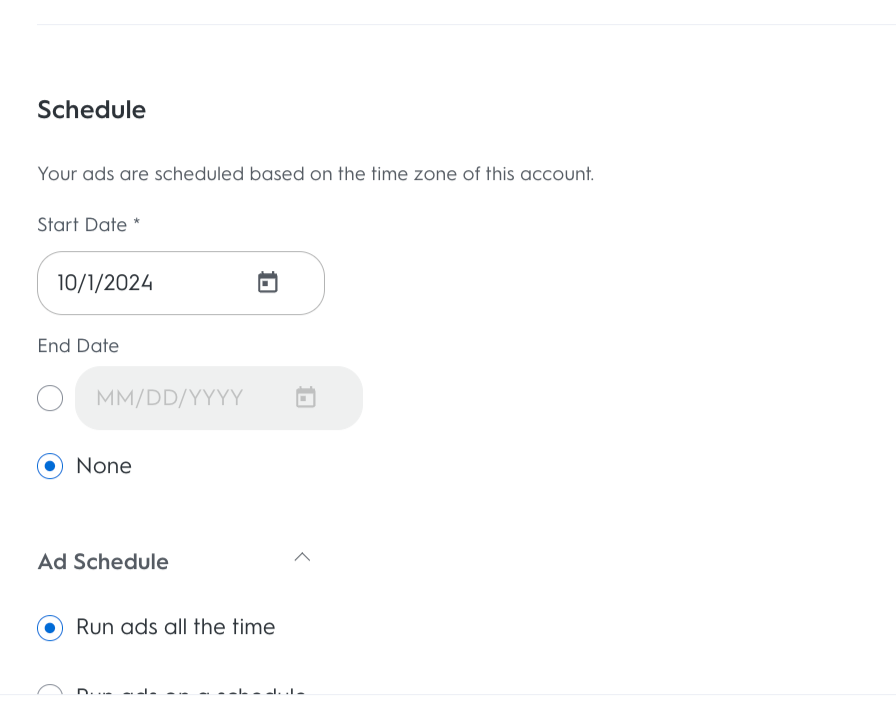Select the partially visible schedule radio option

50,691
